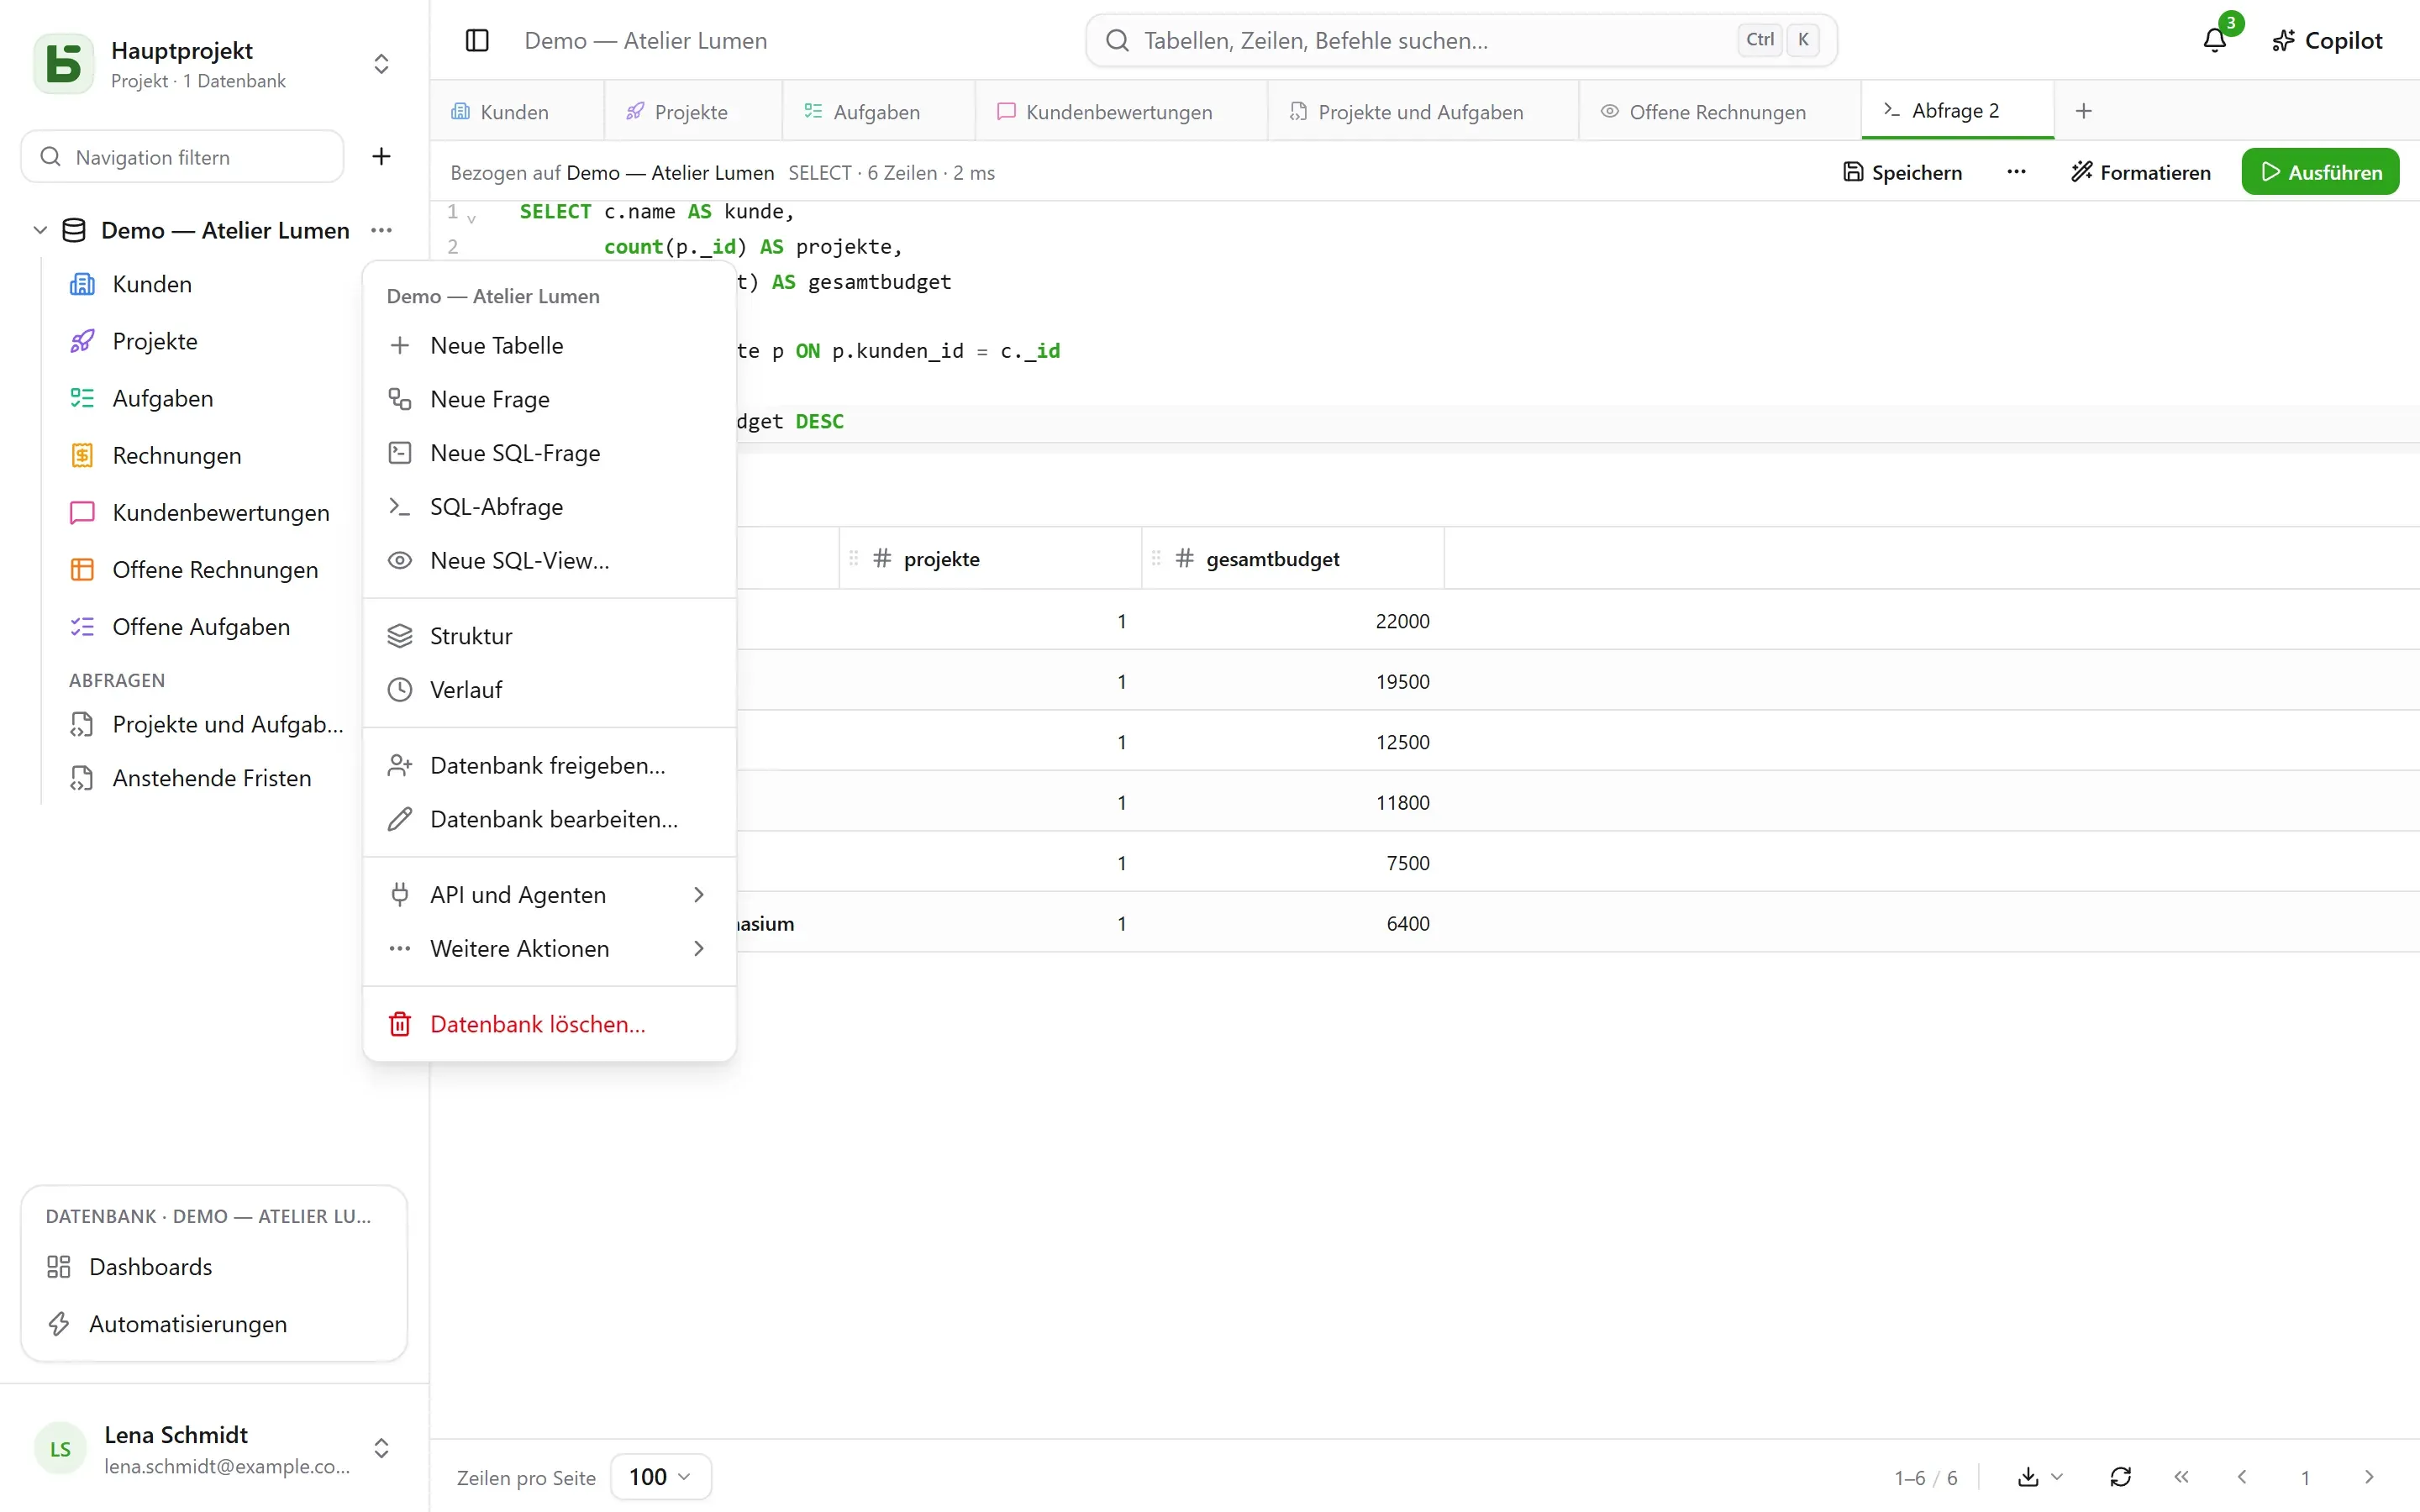The height and width of the screenshot is (1512, 2420).
Task: Toggle the sidebar panel icon
Action: [x=477, y=40]
